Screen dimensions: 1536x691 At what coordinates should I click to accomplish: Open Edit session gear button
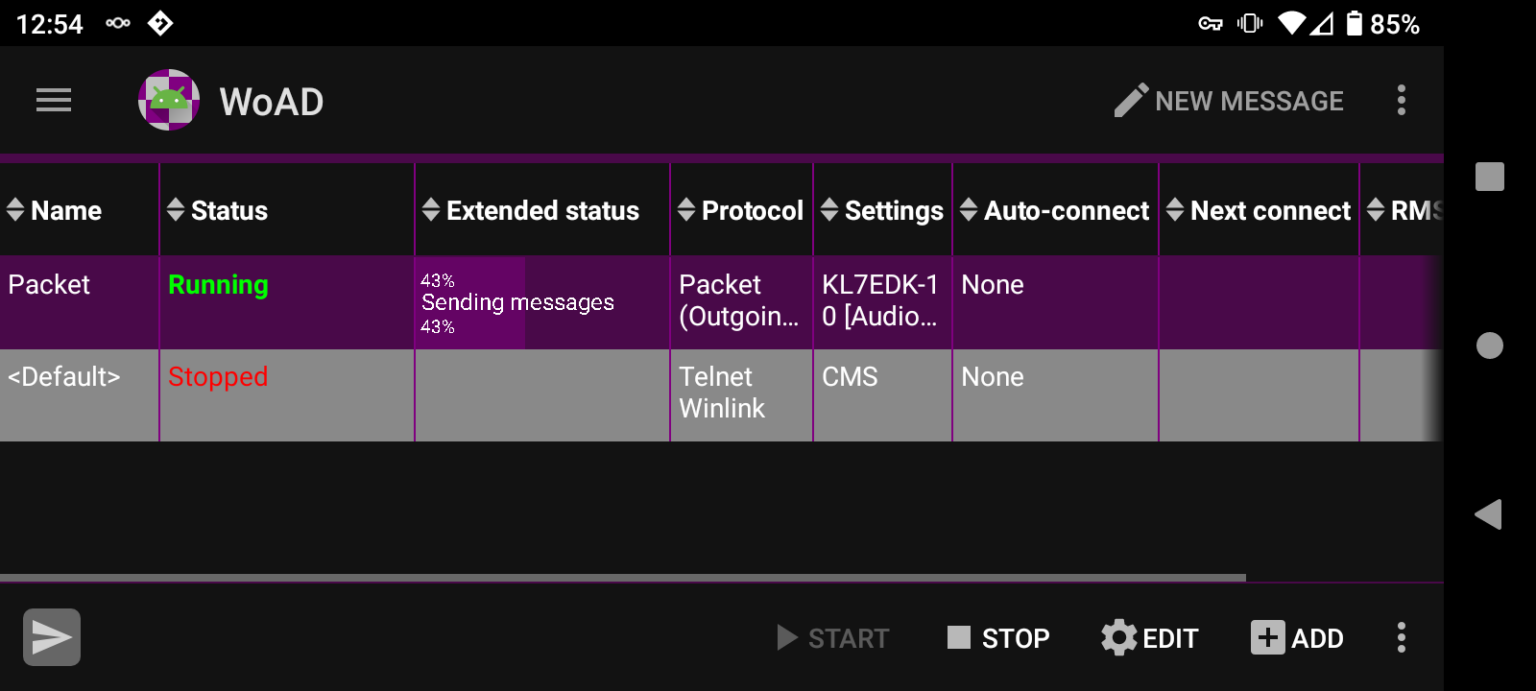click(1149, 638)
